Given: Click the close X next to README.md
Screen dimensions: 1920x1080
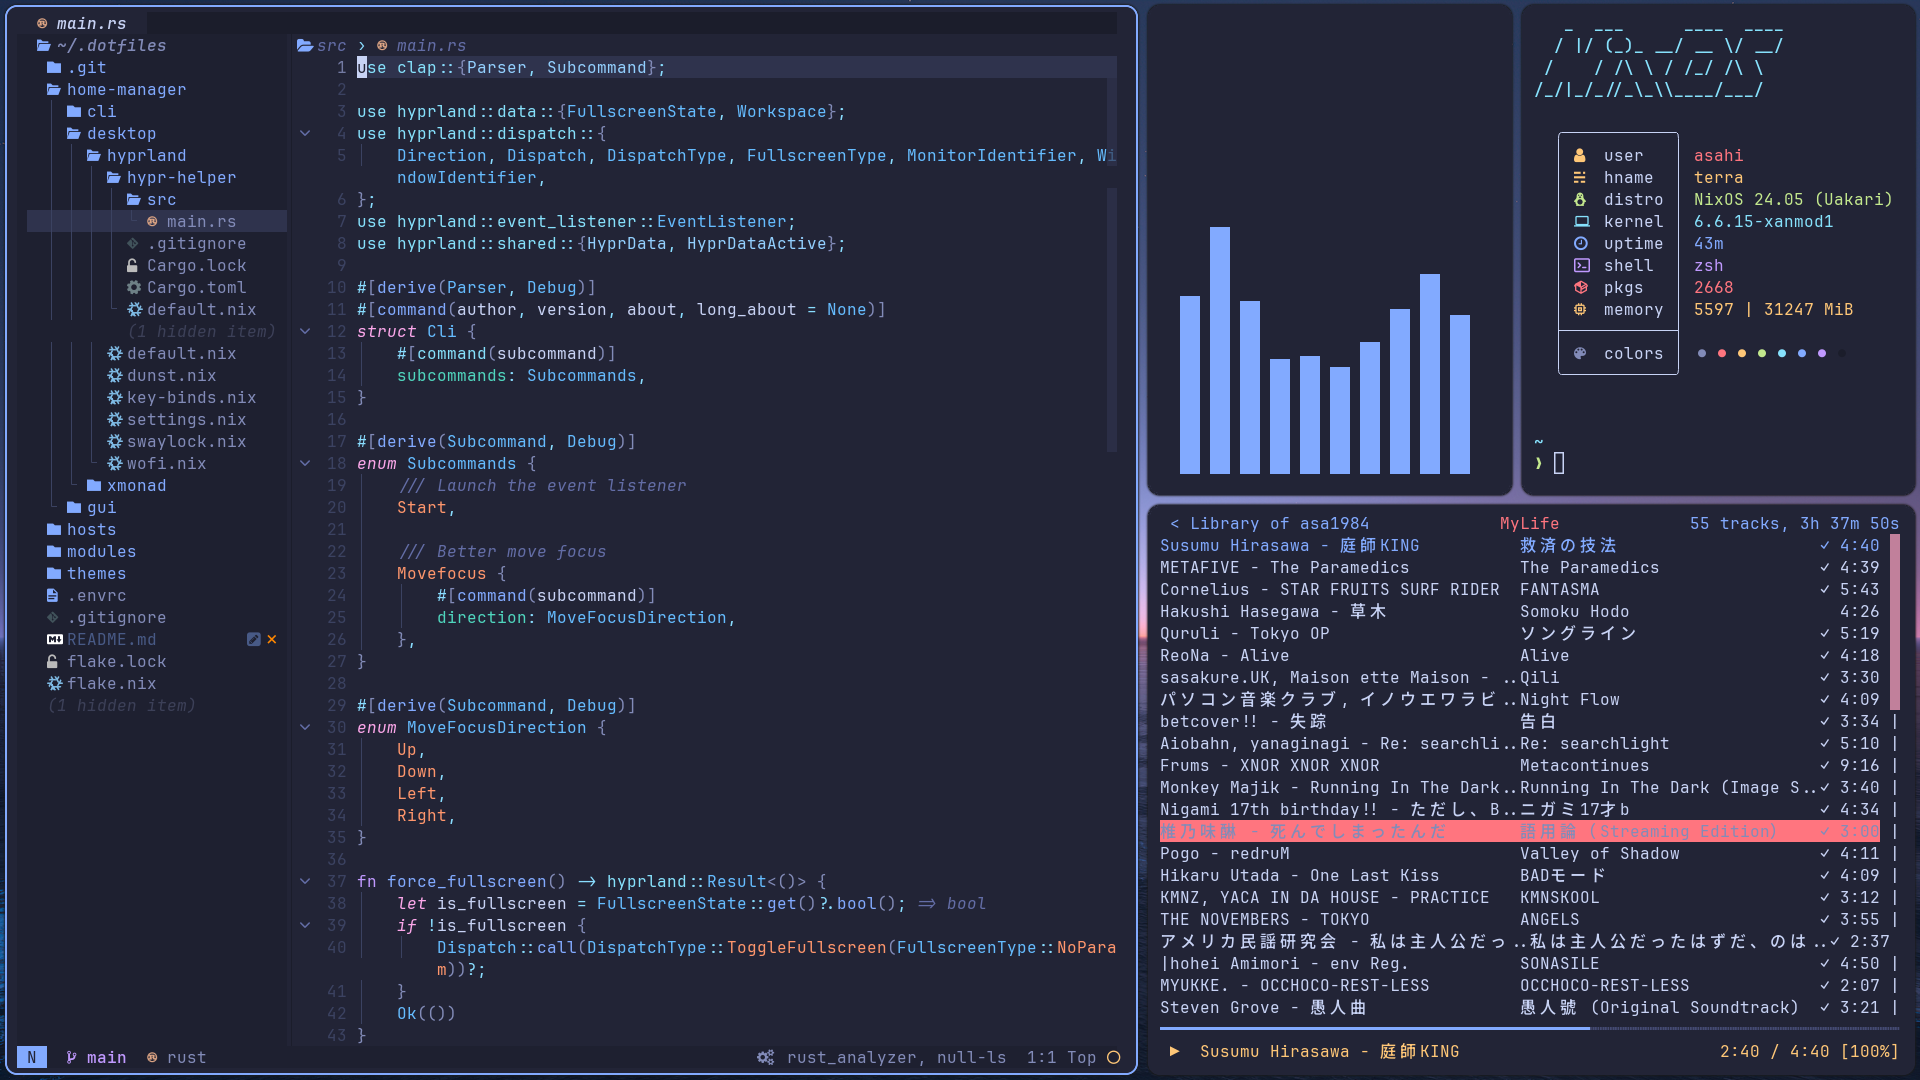Looking at the screenshot, I should click(x=272, y=640).
